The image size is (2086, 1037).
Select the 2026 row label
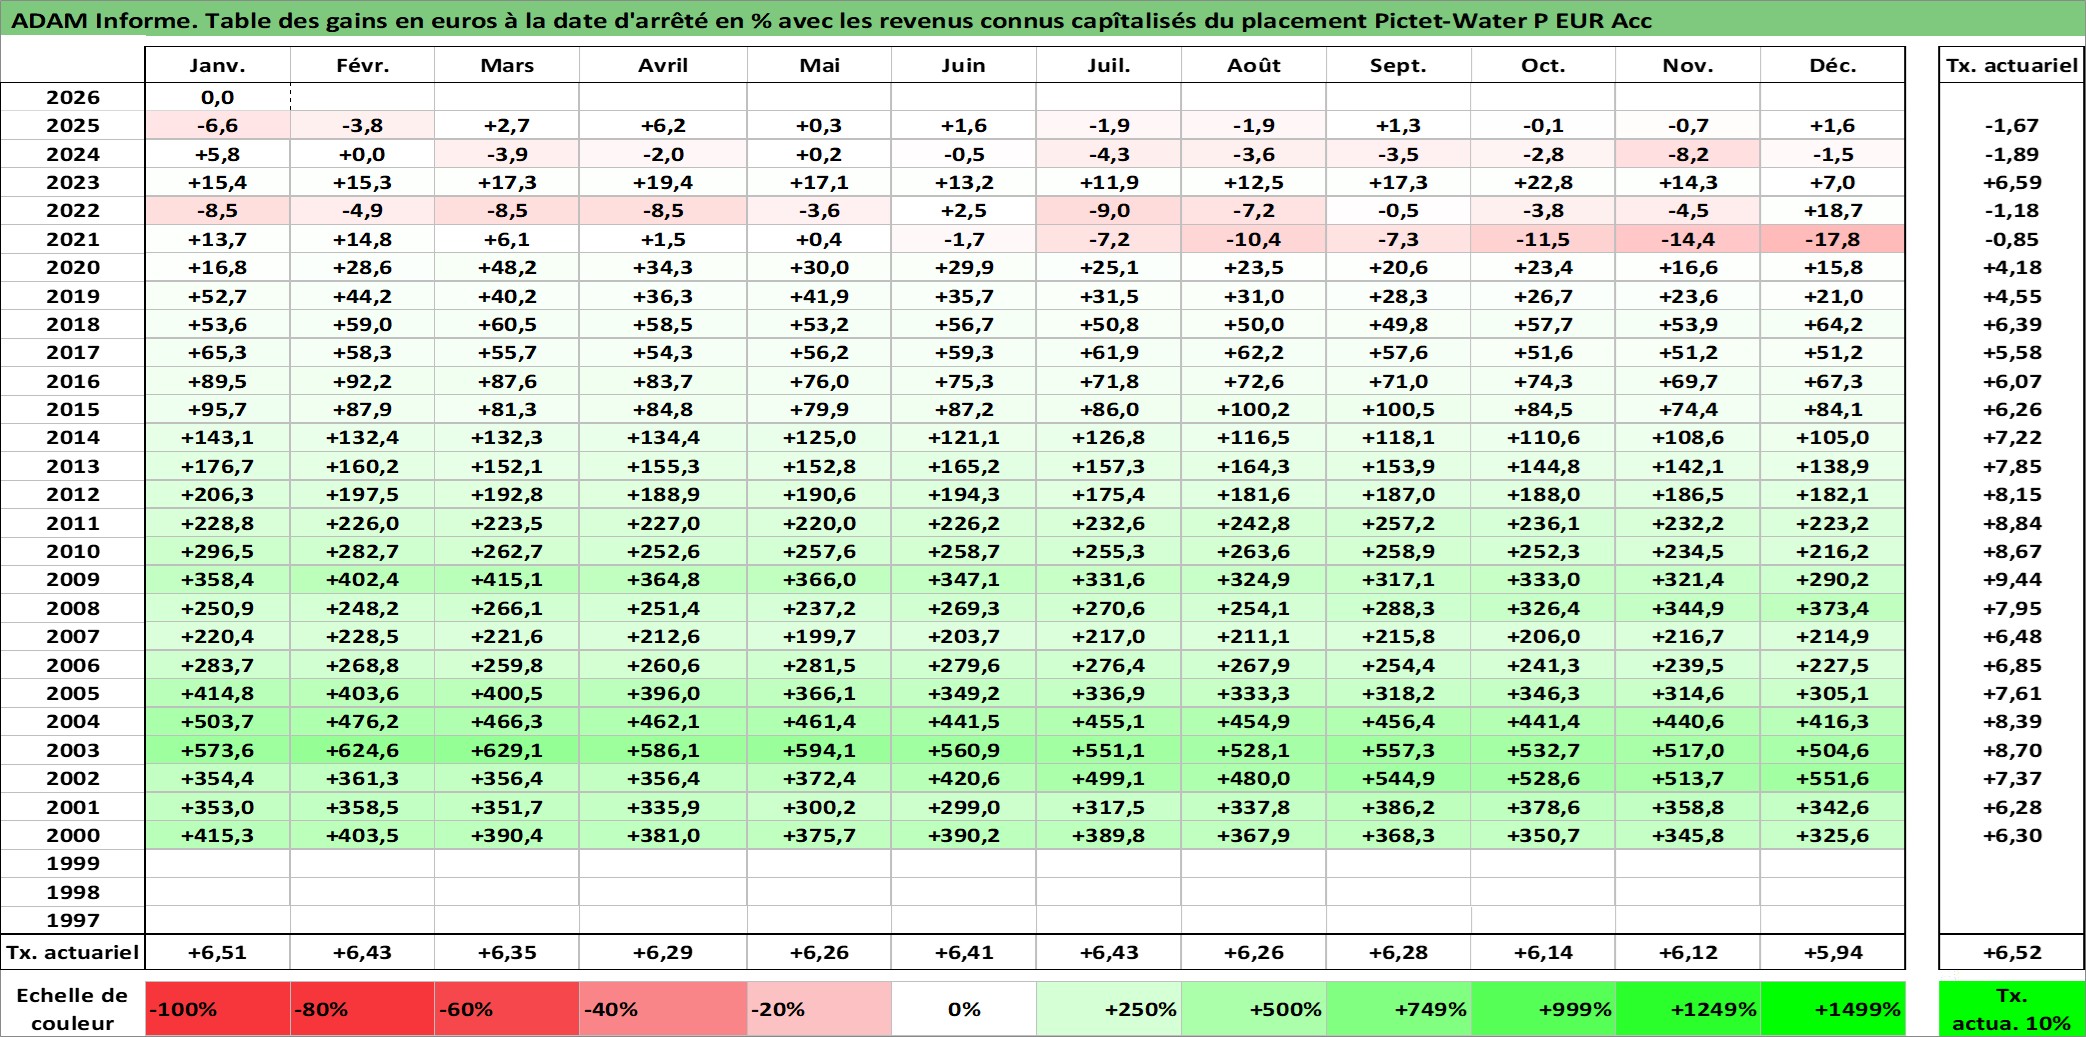[x=73, y=97]
